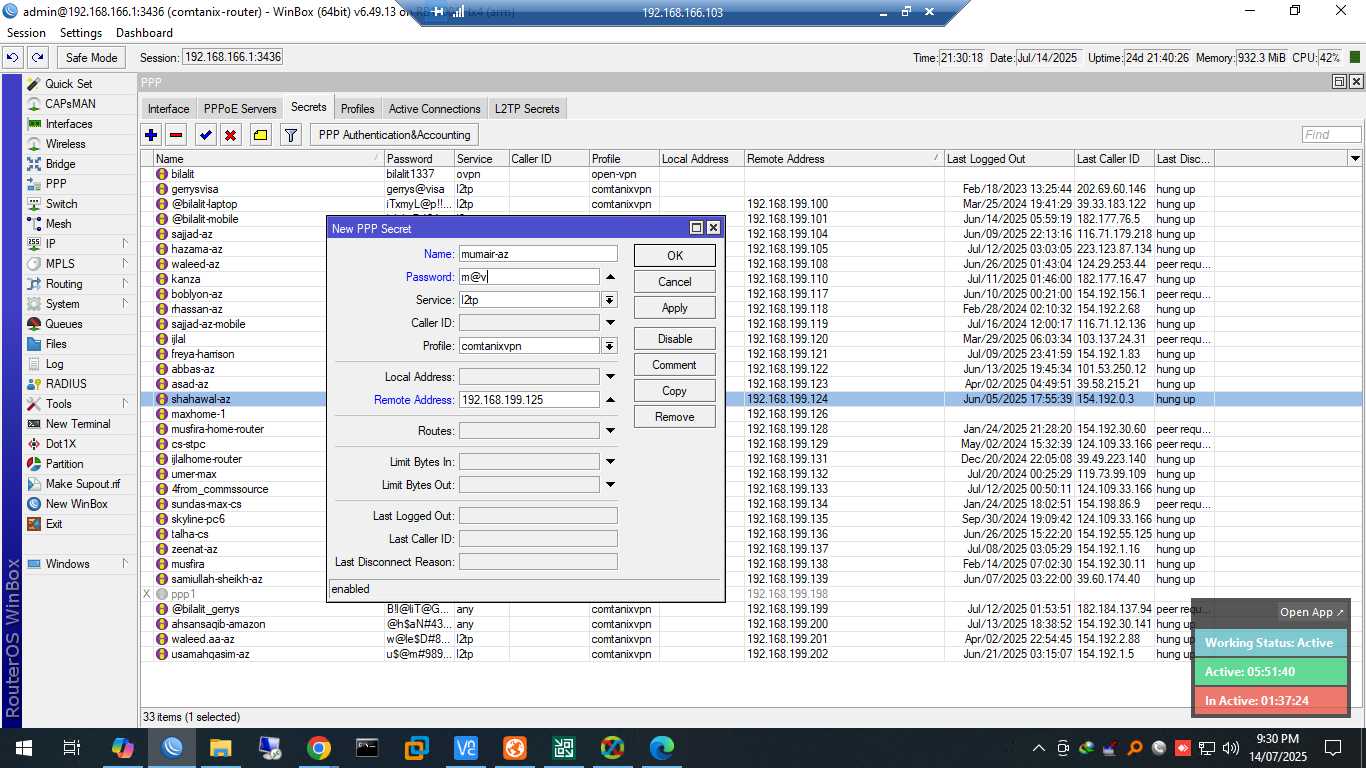Switch to the L2TP Secrets tab
1366x768 pixels.
pos(527,109)
